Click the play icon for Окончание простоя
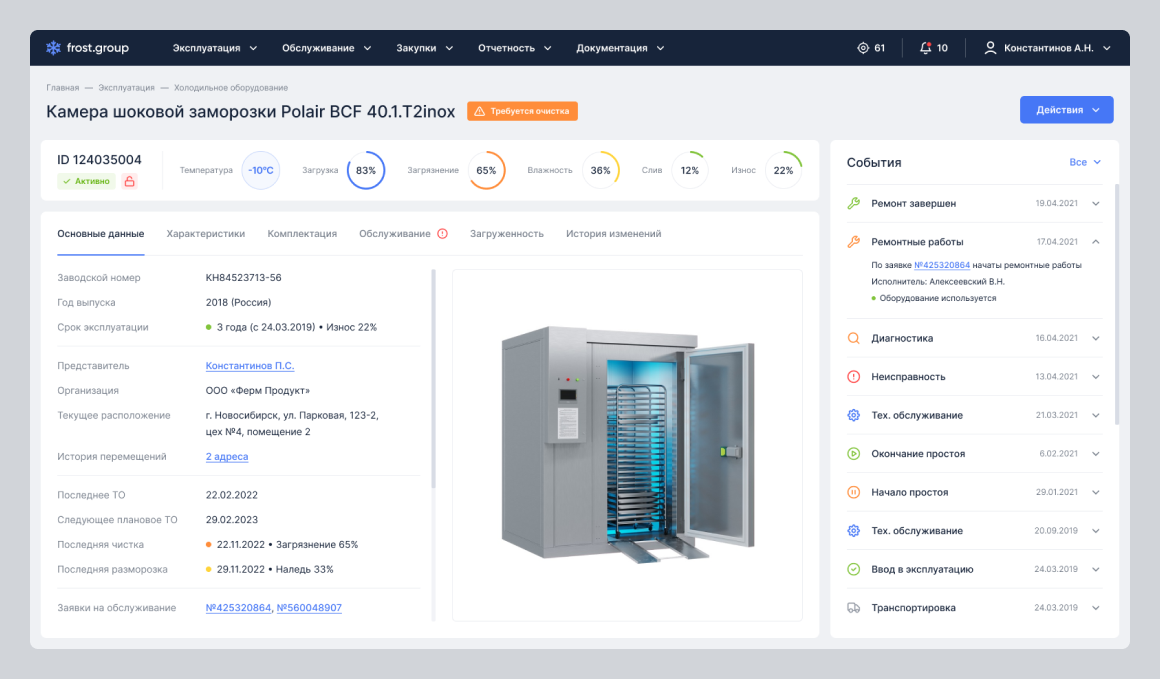Screen dimensions: 1160x679 (x=854, y=453)
